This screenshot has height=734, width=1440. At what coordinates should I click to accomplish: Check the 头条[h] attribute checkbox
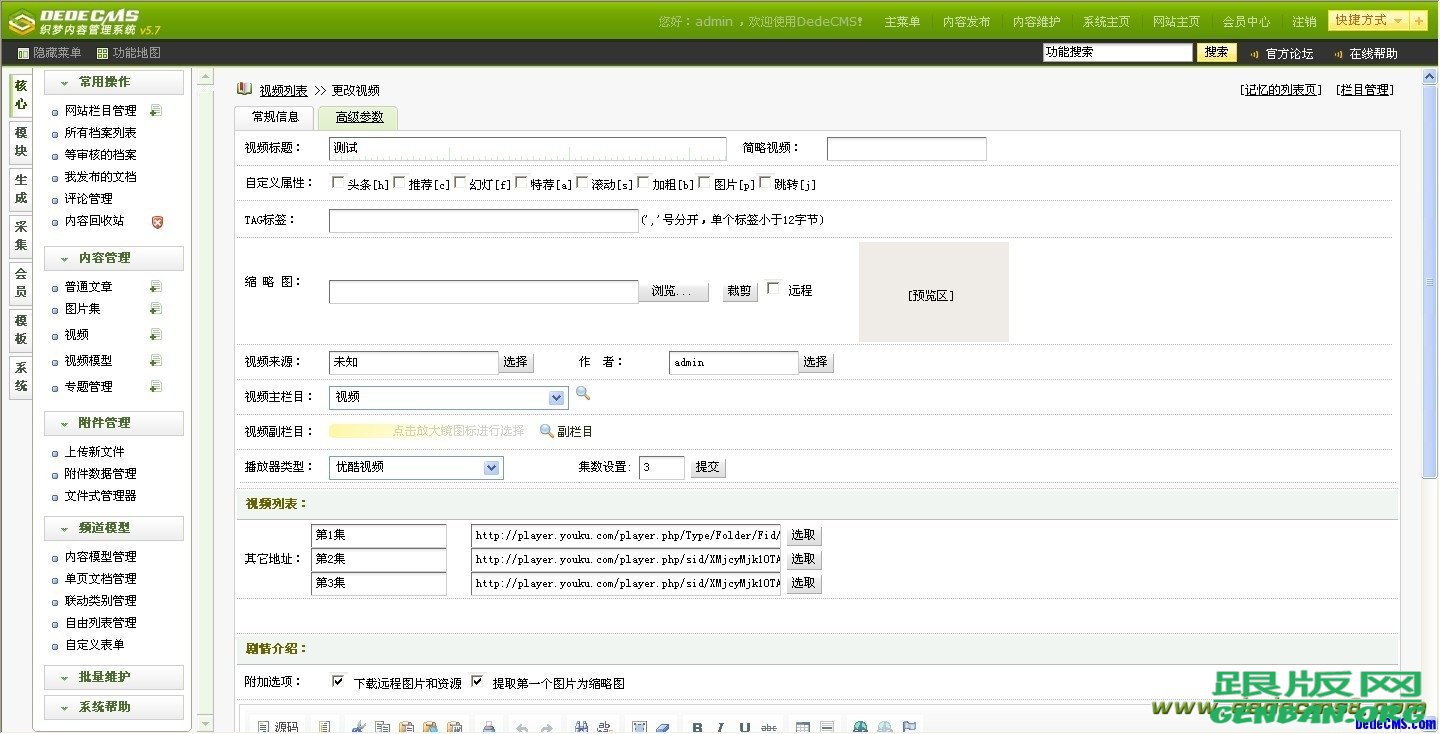click(338, 183)
